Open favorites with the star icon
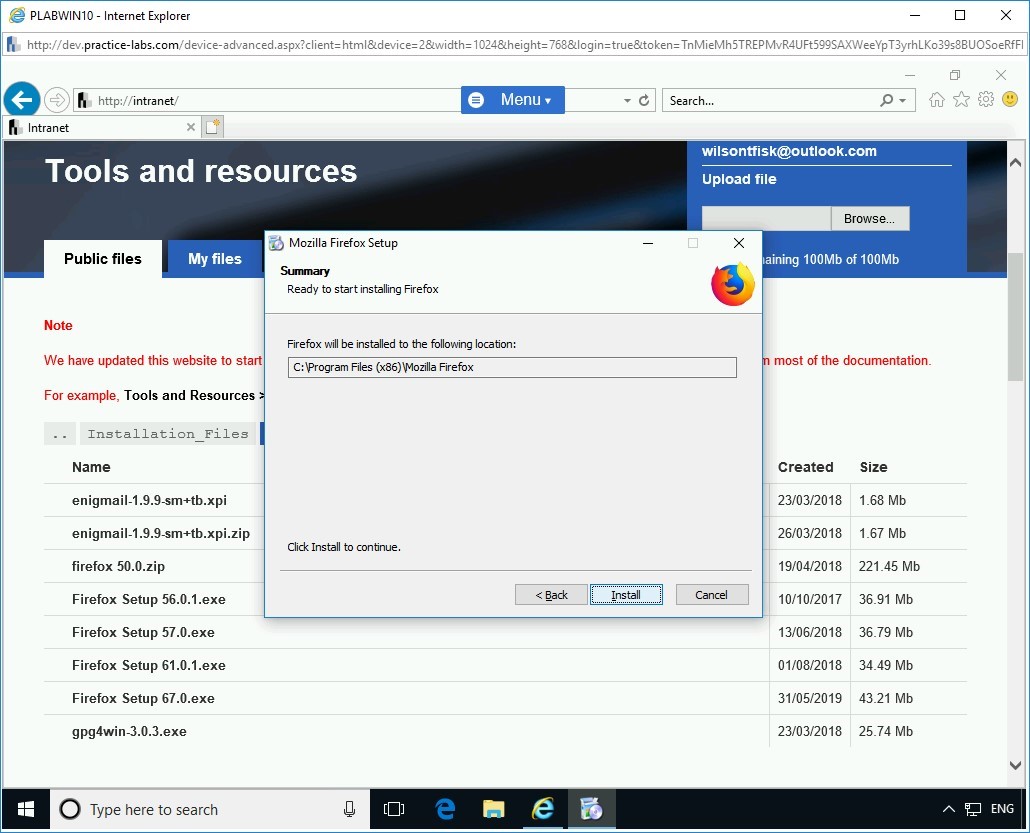This screenshot has width=1030, height=833. click(x=961, y=100)
